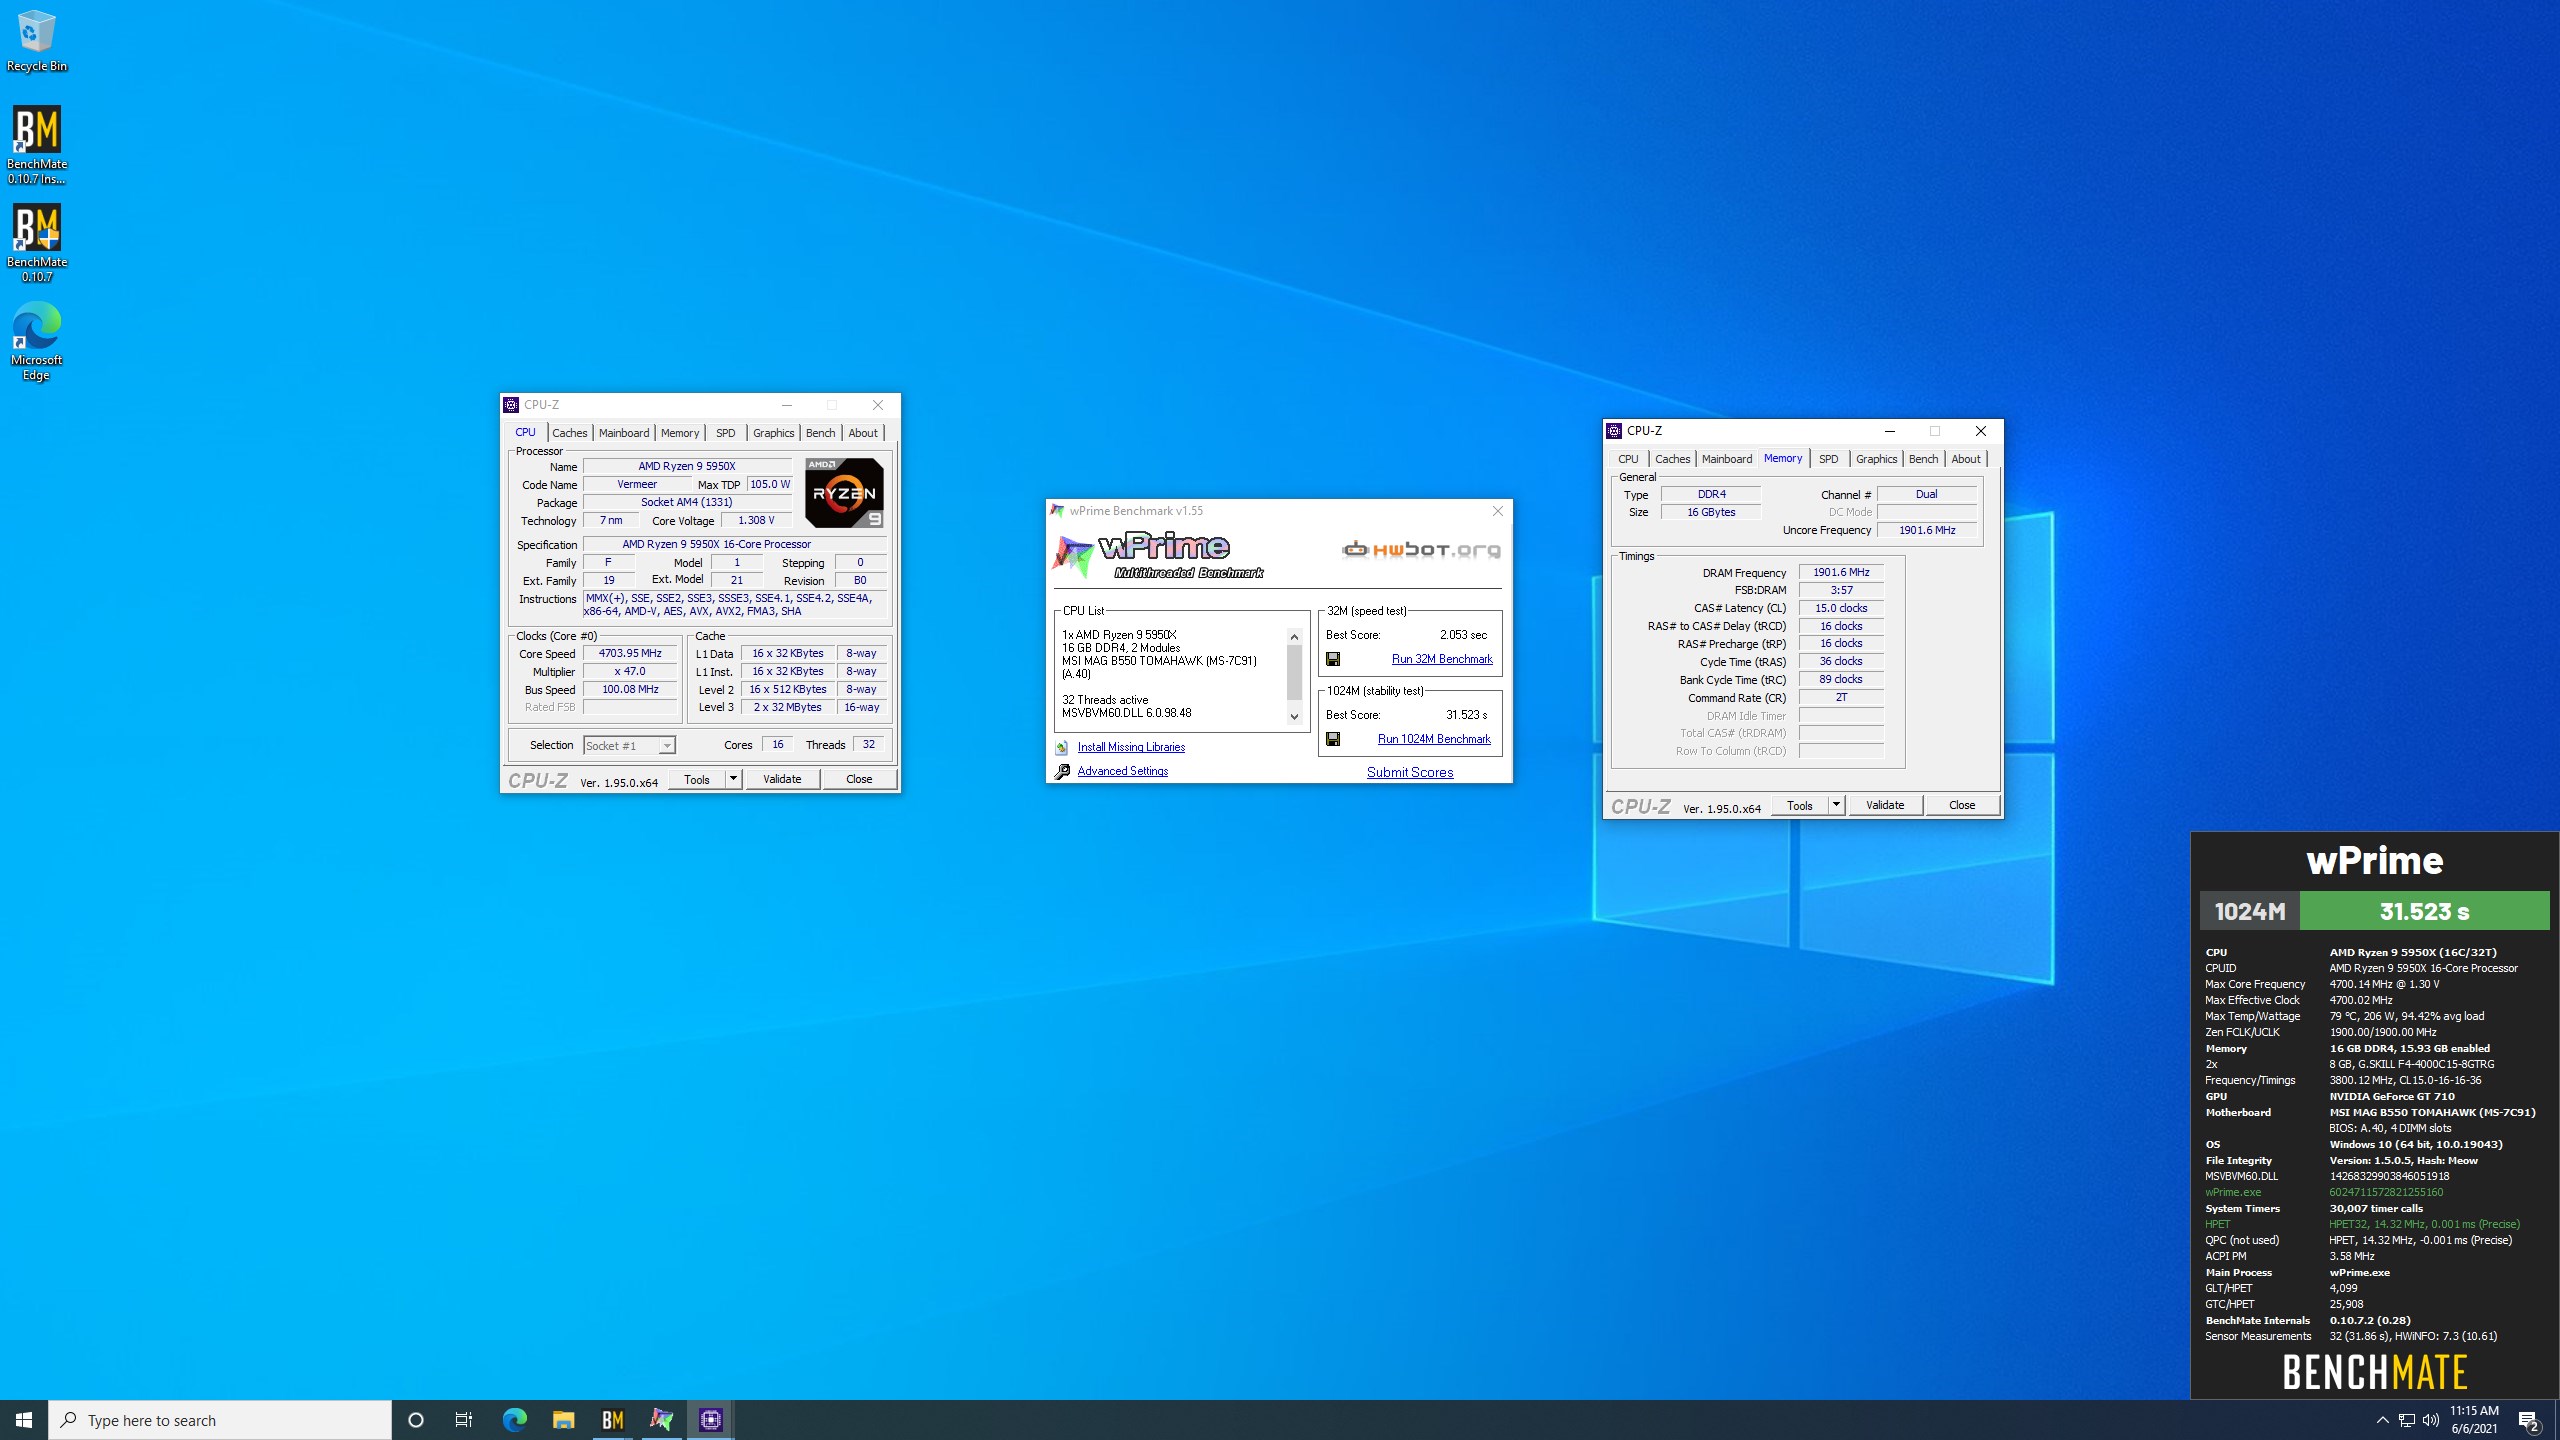
Task: Click the 31.523 s BenchMate result bar
Action: pos(2424,911)
